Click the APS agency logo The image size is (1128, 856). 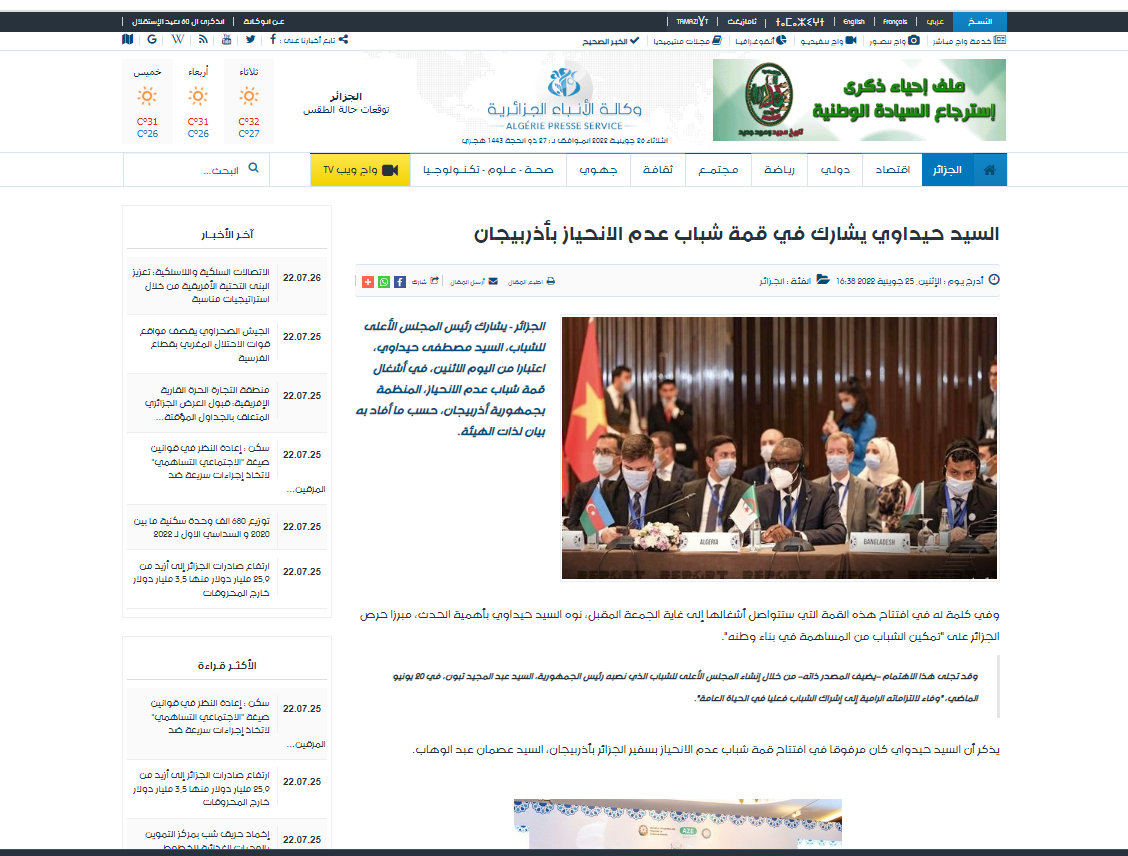point(564,99)
